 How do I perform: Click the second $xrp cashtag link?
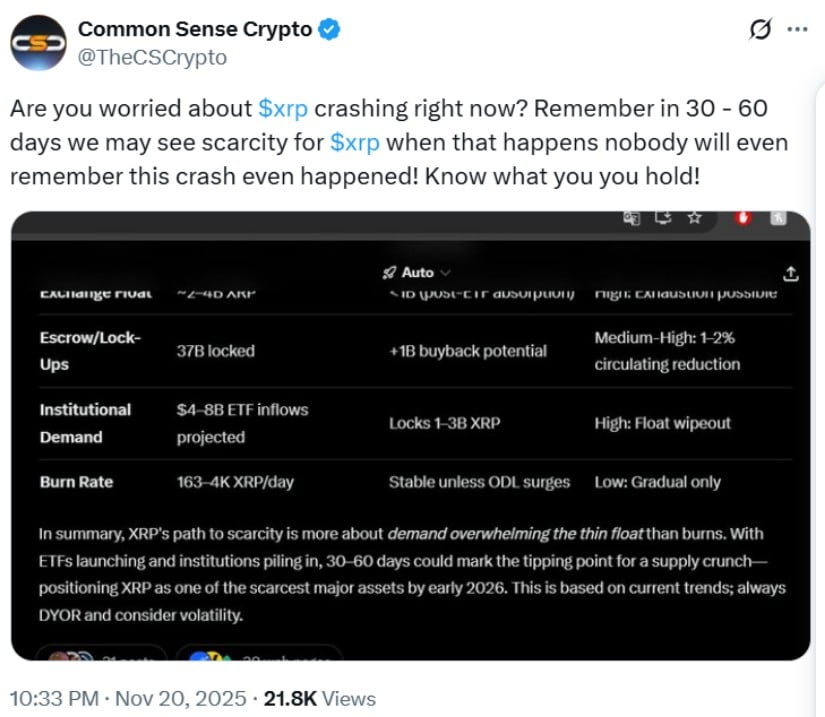354,142
